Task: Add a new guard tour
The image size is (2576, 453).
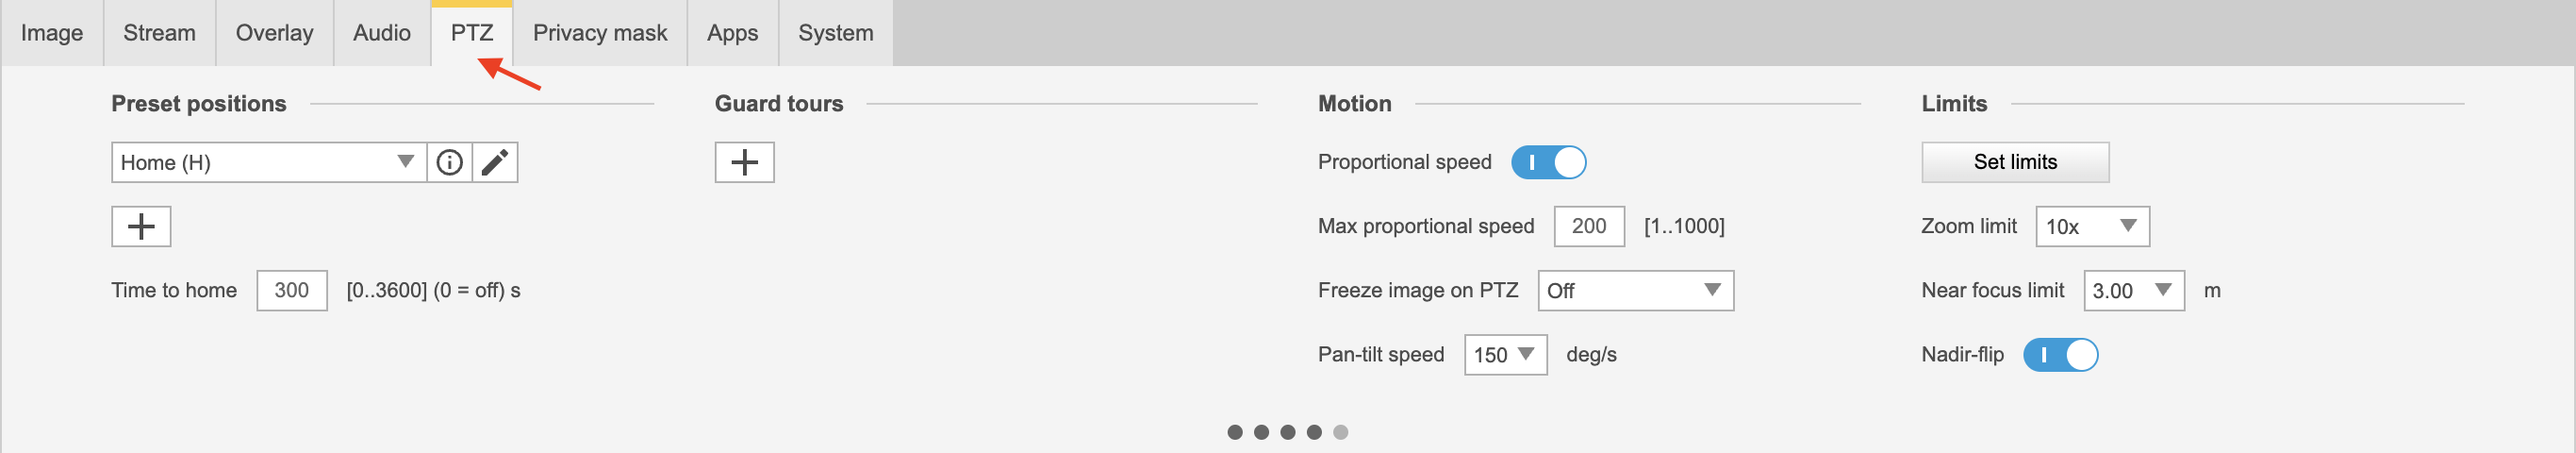Action: pyautogui.click(x=744, y=162)
